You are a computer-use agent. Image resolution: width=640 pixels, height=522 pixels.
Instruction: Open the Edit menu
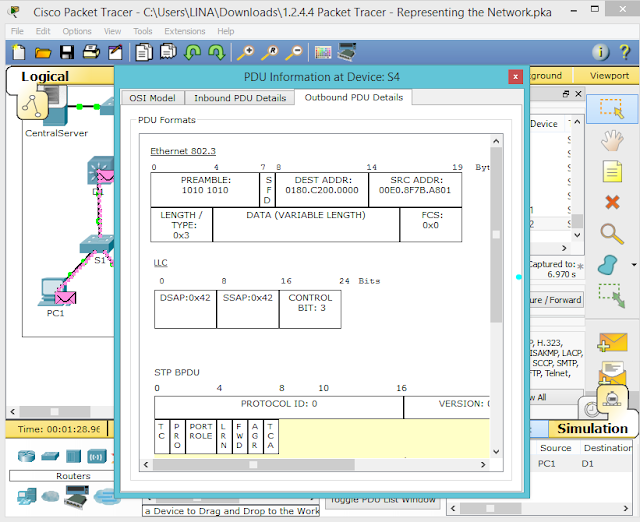point(42,31)
